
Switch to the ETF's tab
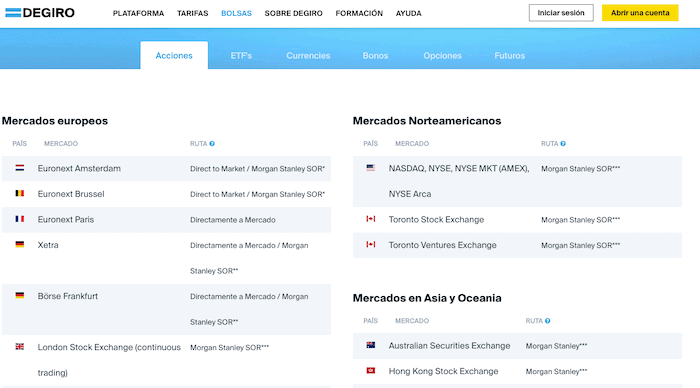(241, 56)
